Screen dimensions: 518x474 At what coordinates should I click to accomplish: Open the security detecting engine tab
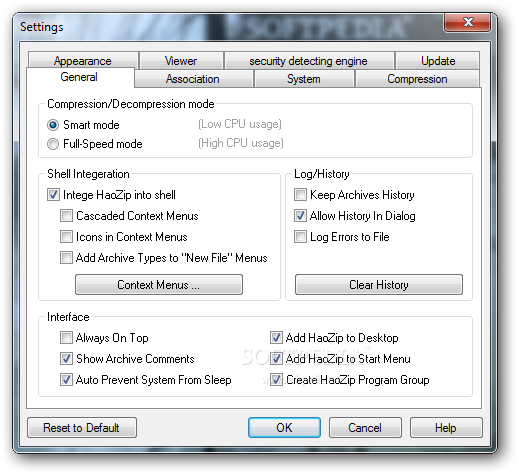pos(309,60)
